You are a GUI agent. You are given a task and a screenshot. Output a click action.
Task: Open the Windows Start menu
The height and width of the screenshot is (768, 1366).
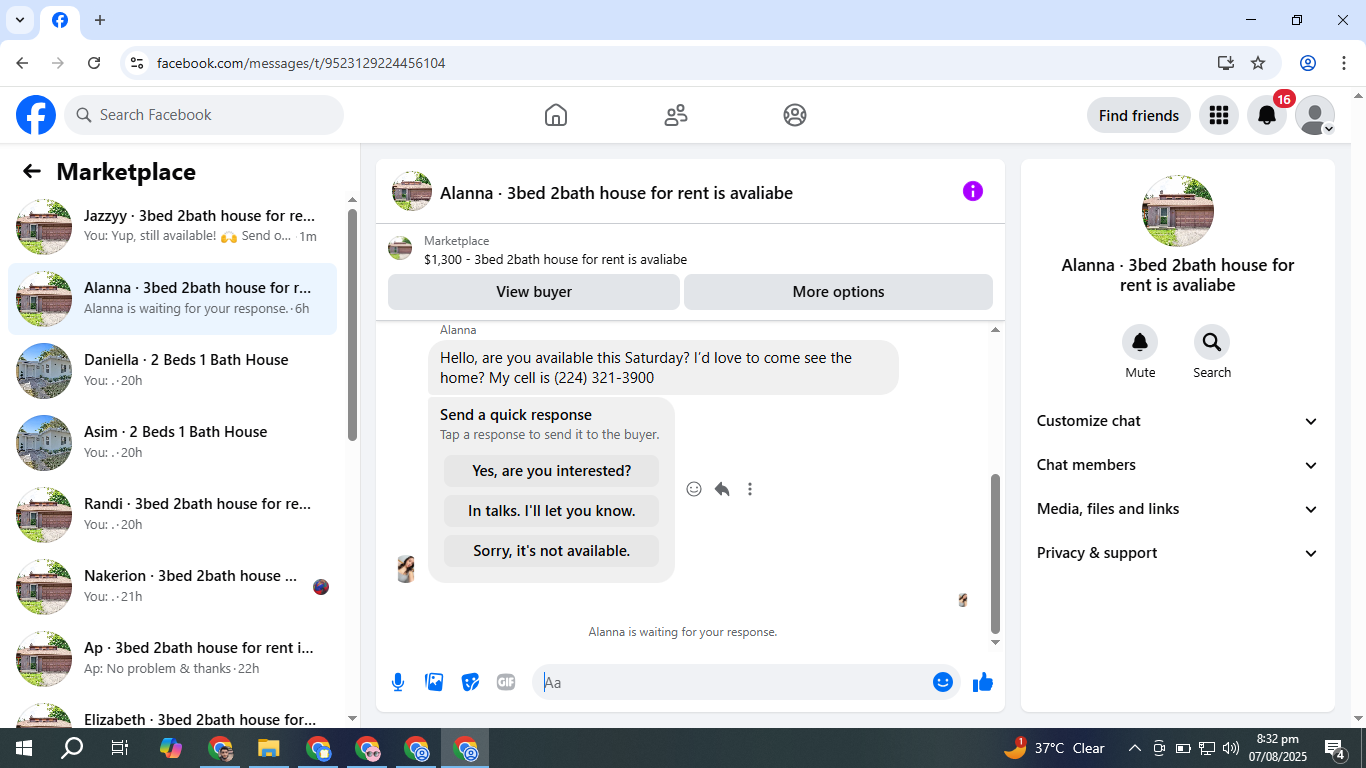[23, 748]
